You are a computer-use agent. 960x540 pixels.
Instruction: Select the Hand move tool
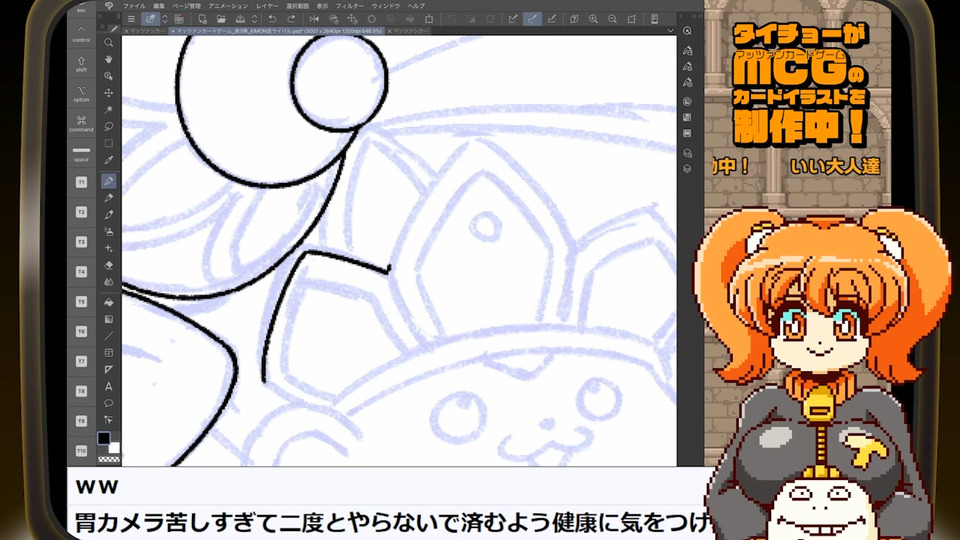108,59
